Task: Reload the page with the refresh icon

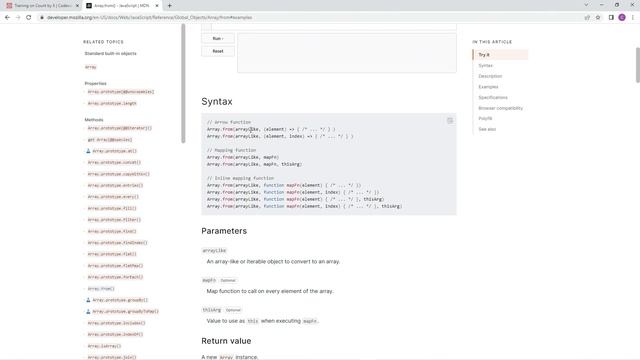Action: [x=29, y=18]
